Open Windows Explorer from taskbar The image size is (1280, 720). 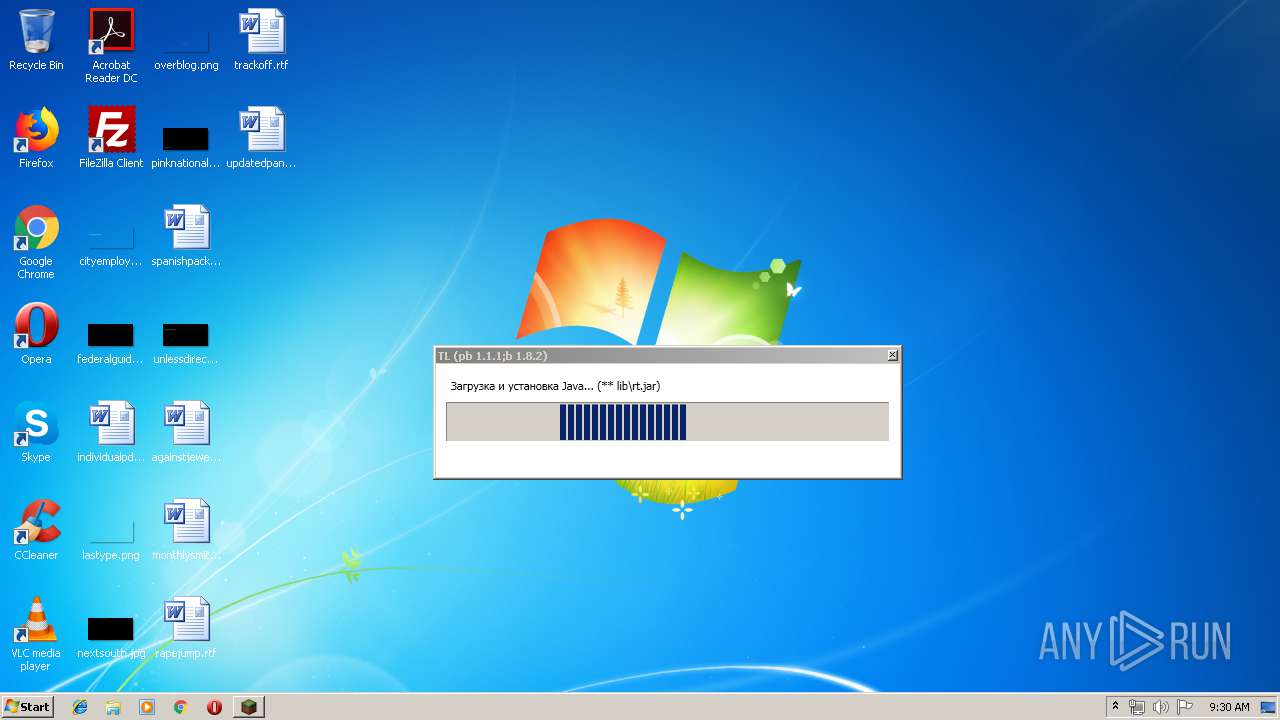click(x=113, y=707)
